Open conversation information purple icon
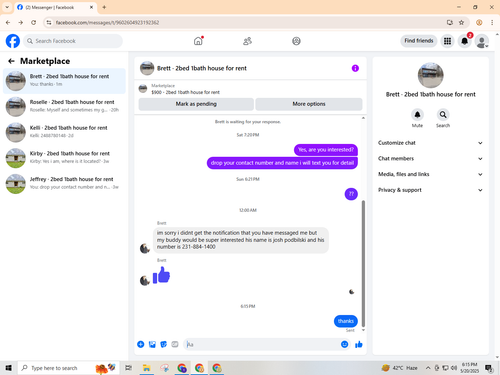This screenshot has height=375, width=500. click(355, 68)
